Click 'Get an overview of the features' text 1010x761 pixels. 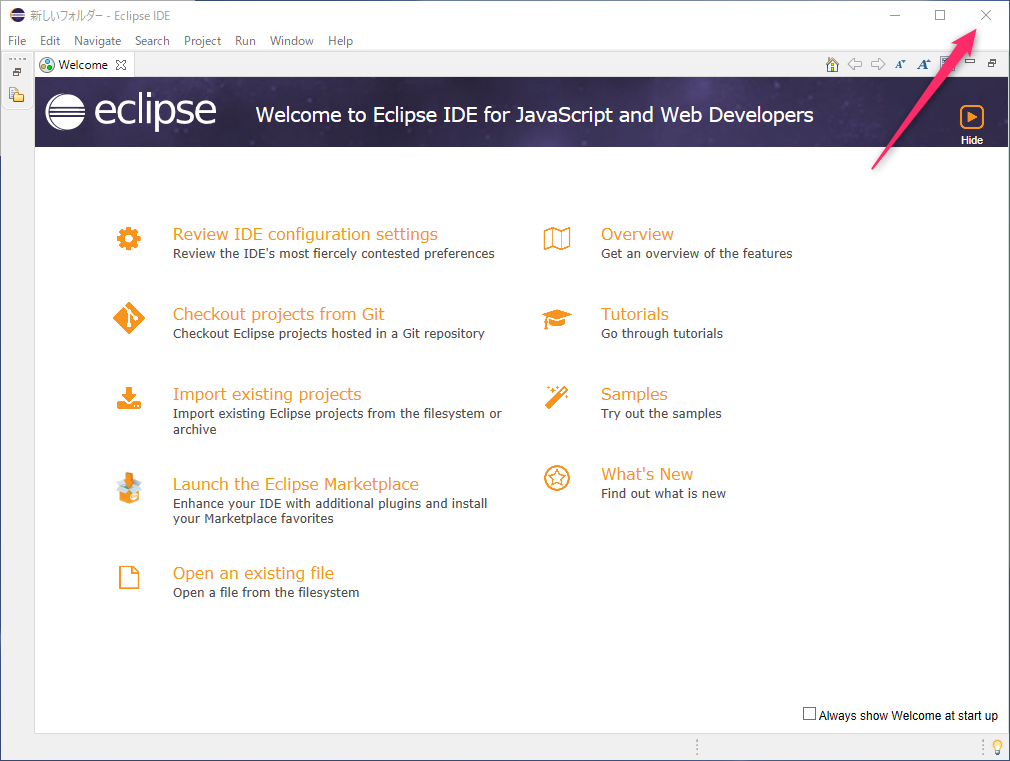pyautogui.click(x=696, y=254)
